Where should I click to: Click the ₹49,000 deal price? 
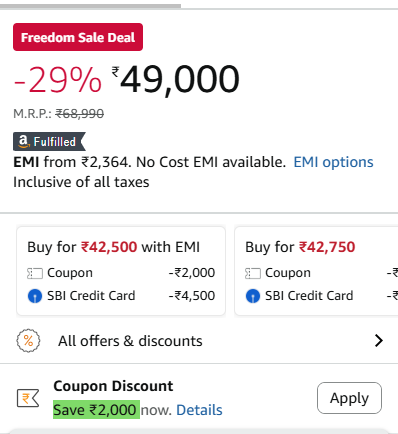[176, 79]
